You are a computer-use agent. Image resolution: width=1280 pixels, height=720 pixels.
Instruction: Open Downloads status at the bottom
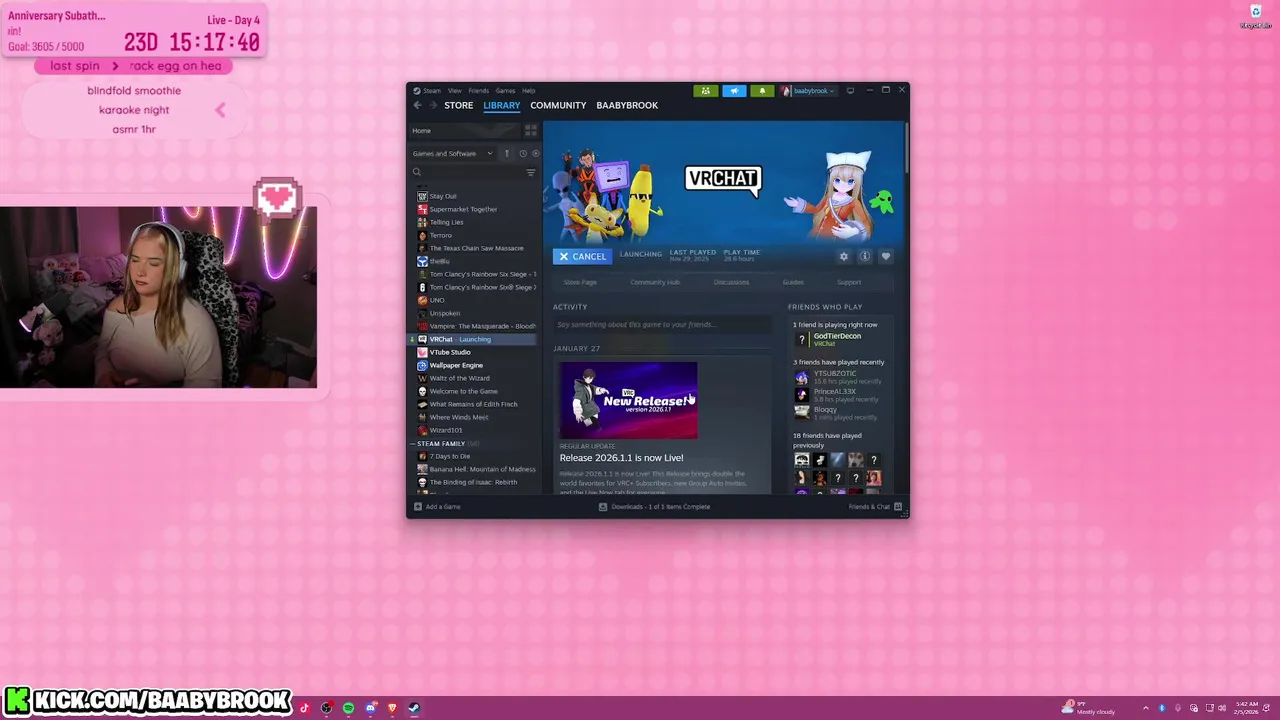(x=655, y=507)
